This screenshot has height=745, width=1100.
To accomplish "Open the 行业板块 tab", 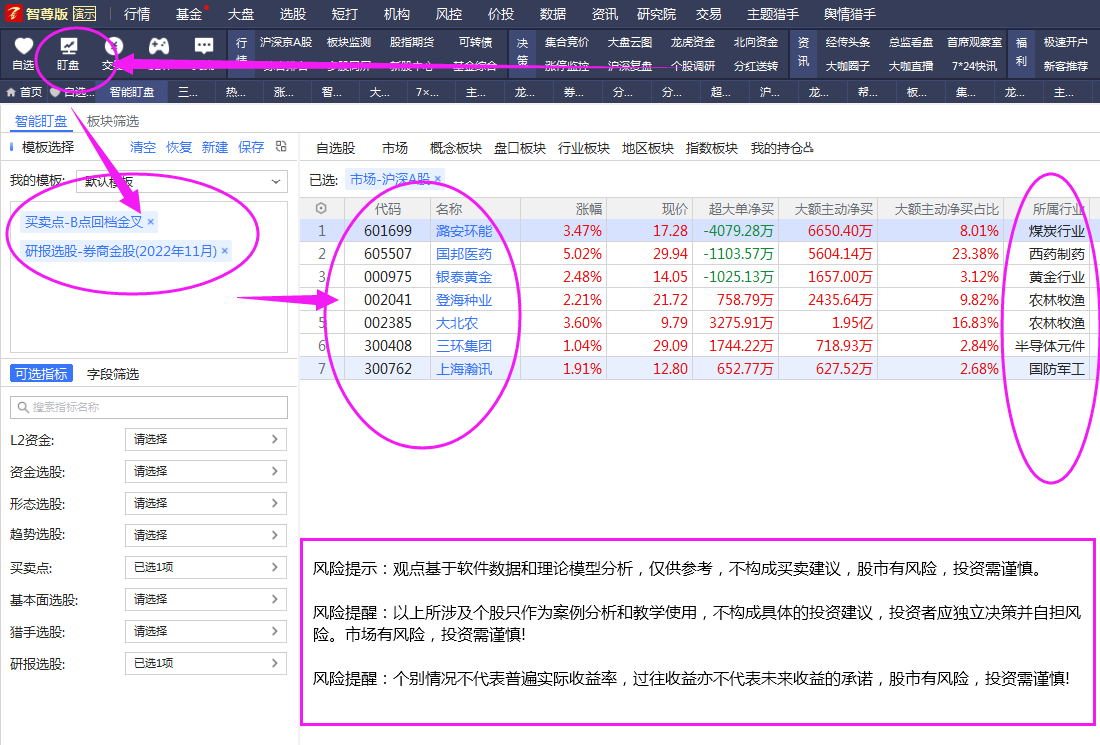I will [x=584, y=148].
